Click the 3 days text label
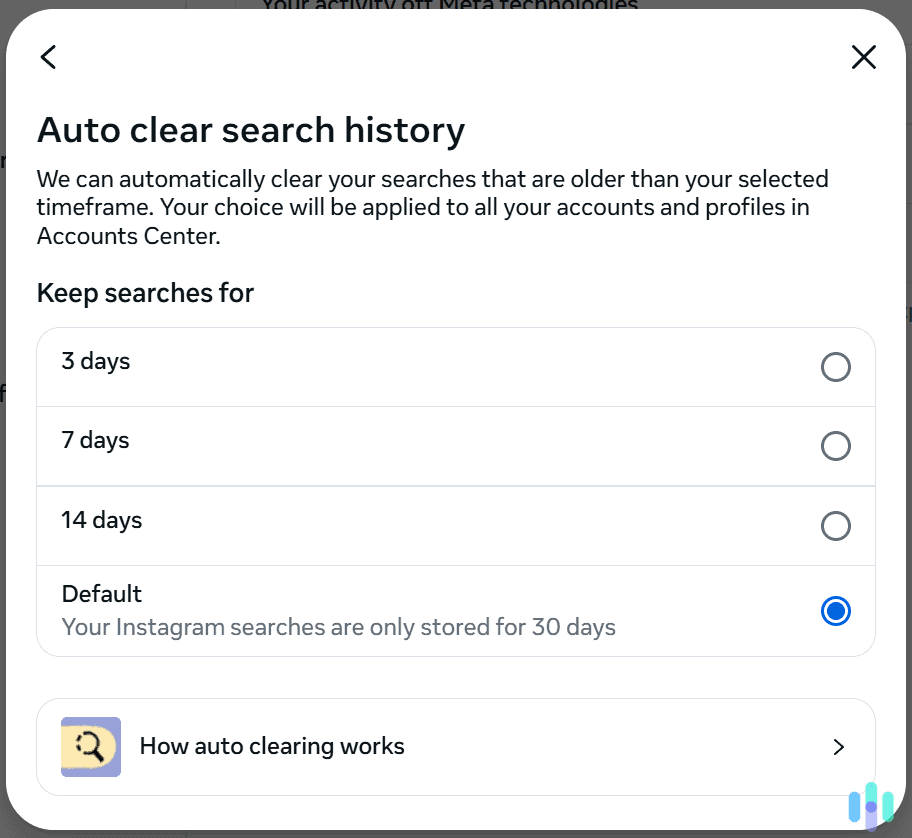This screenshot has width=912, height=838. (95, 361)
